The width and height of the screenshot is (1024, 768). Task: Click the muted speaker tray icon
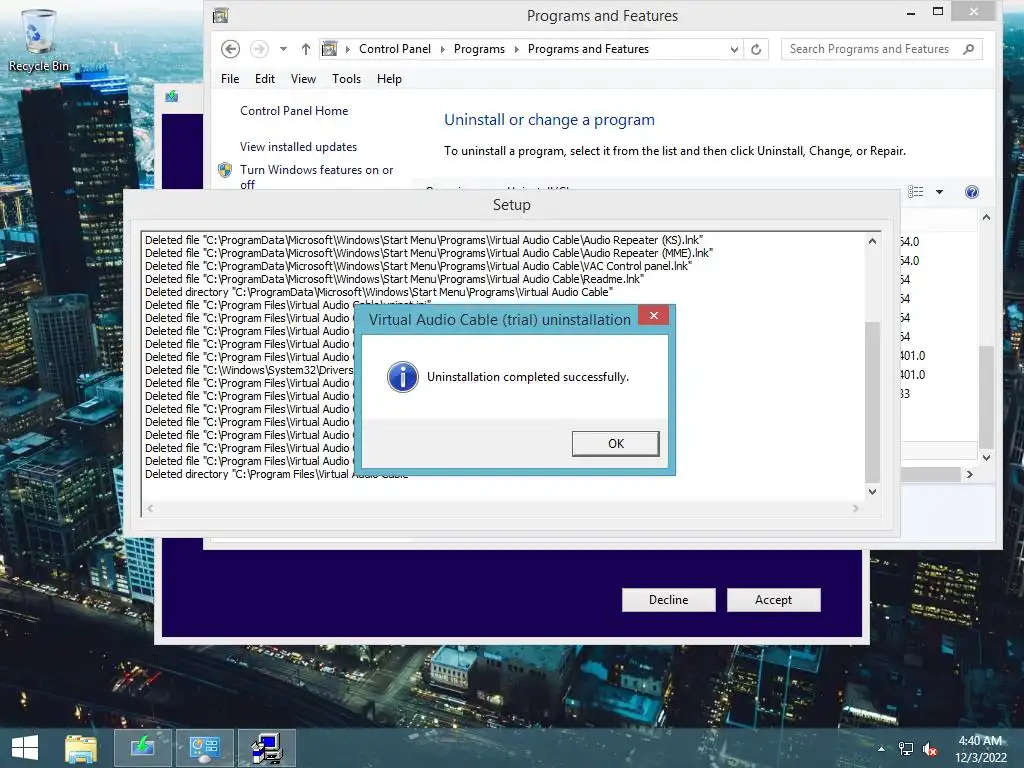point(929,749)
